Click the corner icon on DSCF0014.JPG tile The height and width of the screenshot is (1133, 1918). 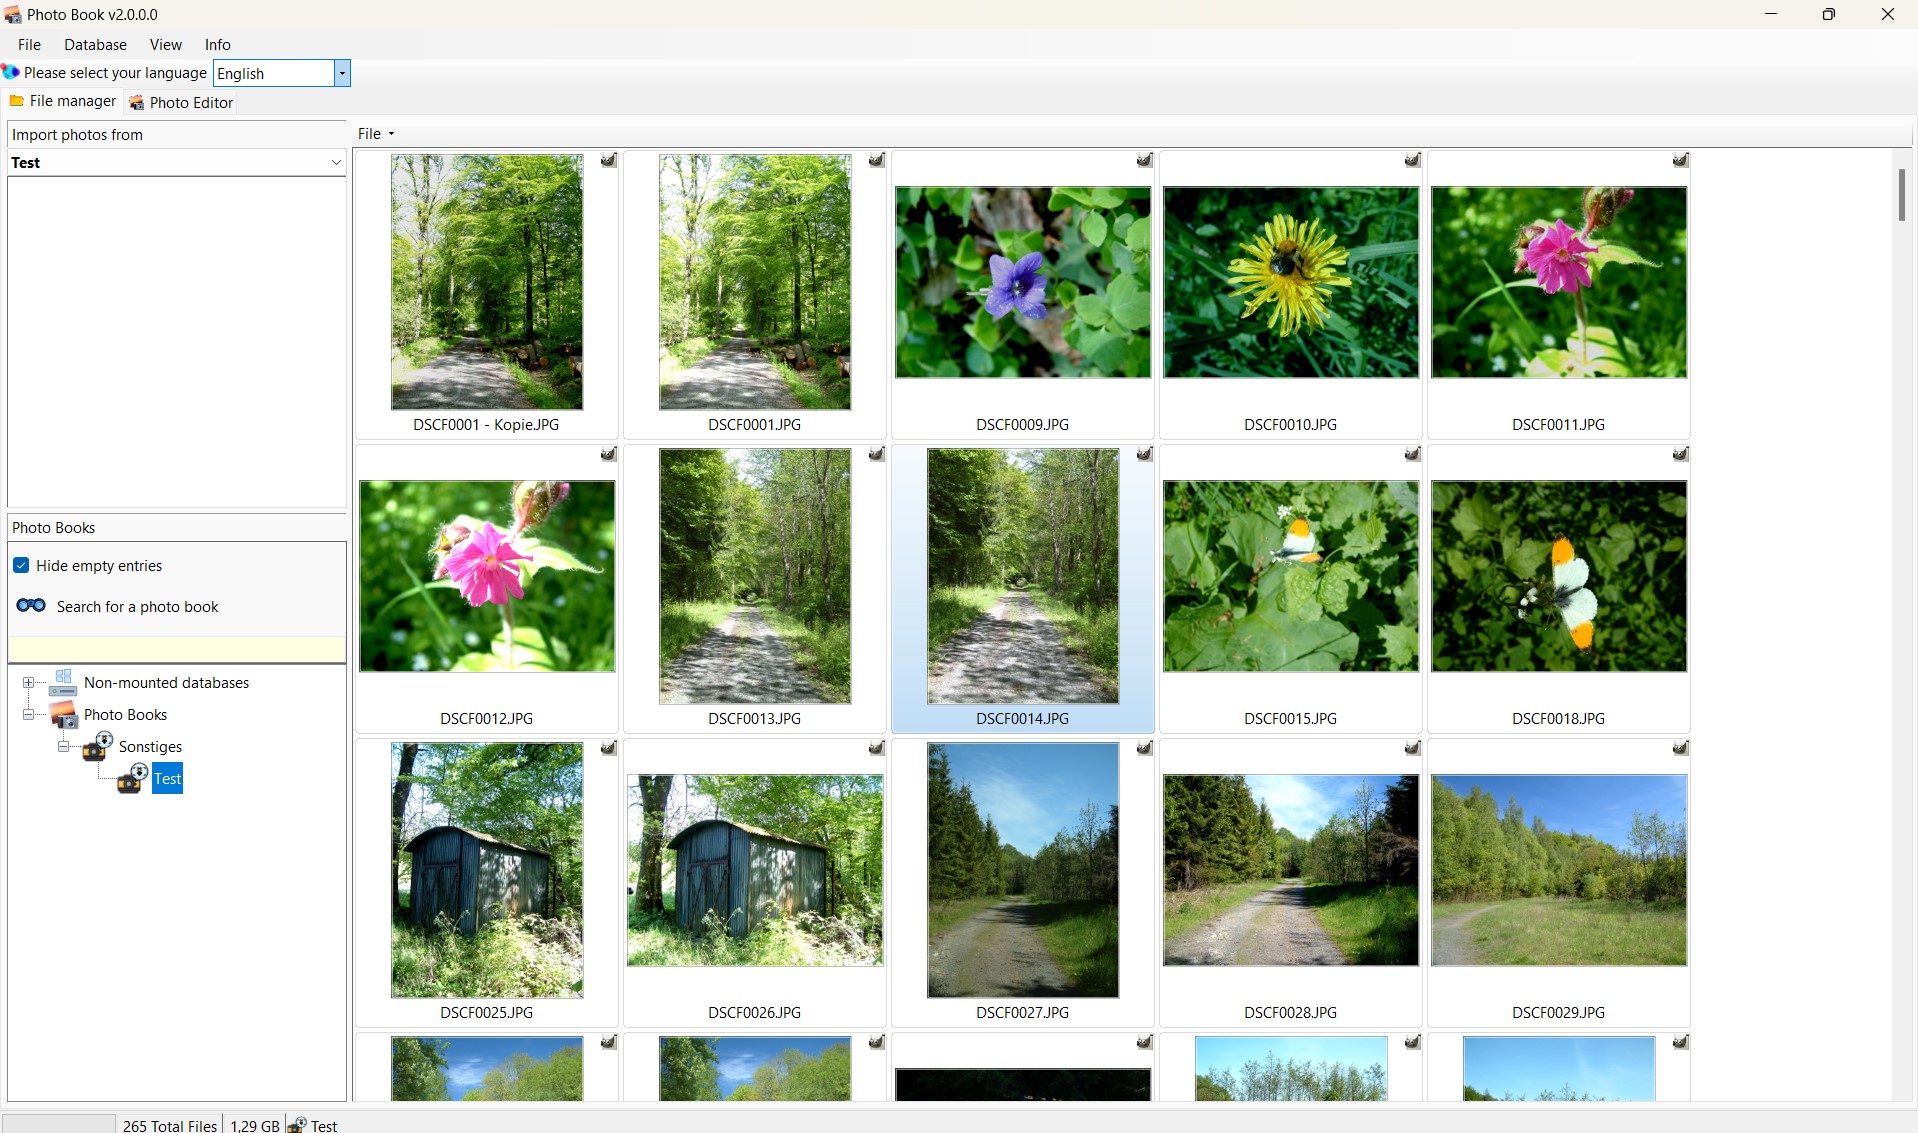coord(1144,454)
